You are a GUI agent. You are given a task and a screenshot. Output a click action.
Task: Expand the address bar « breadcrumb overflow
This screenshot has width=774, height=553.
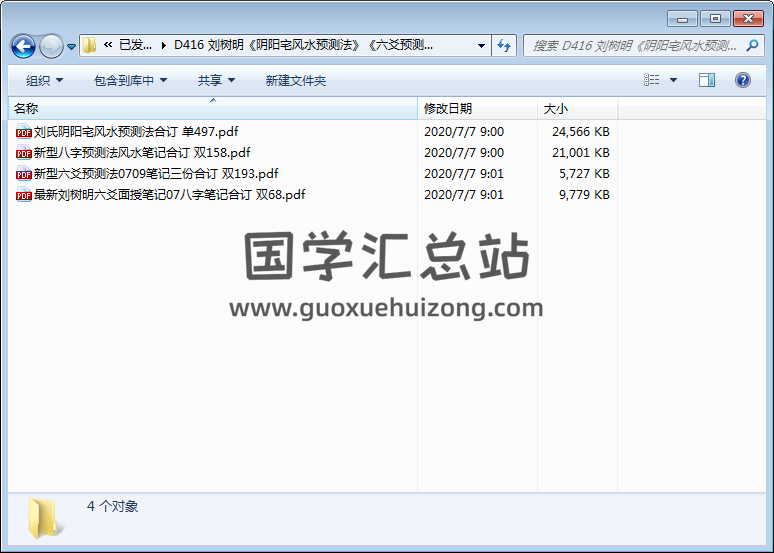(x=108, y=45)
